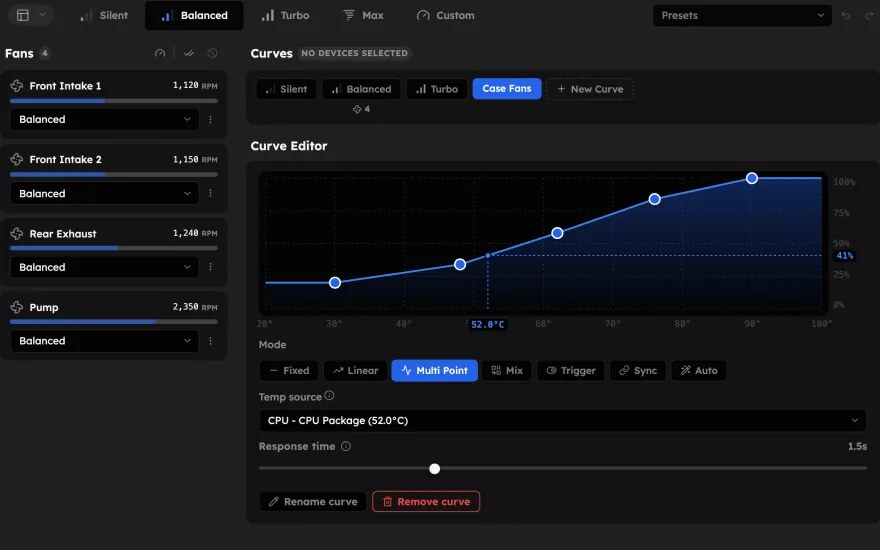The width and height of the screenshot is (880, 550).
Task: Click the Pump speed bar
Action: (114, 322)
